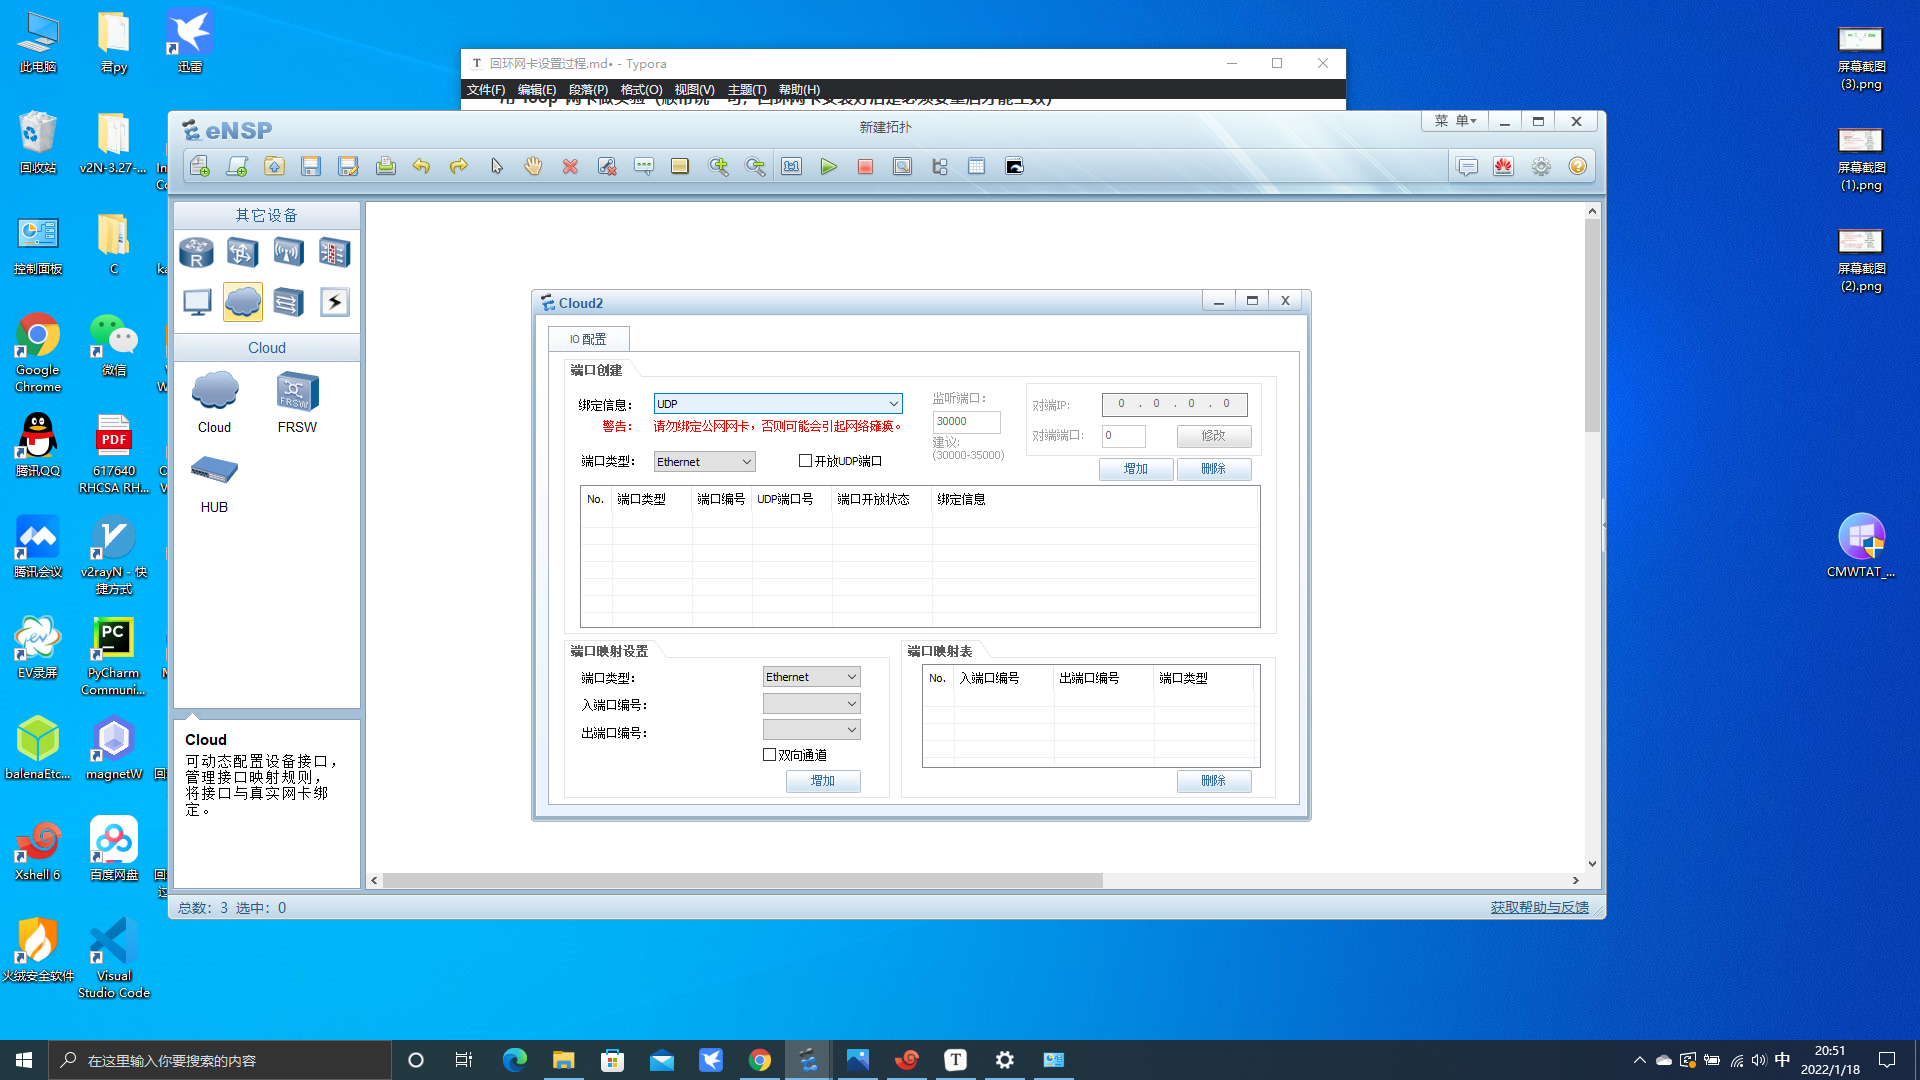This screenshot has height=1080, width=1920.
Task: Stop devices with red square button
Action: pos(865,167)
